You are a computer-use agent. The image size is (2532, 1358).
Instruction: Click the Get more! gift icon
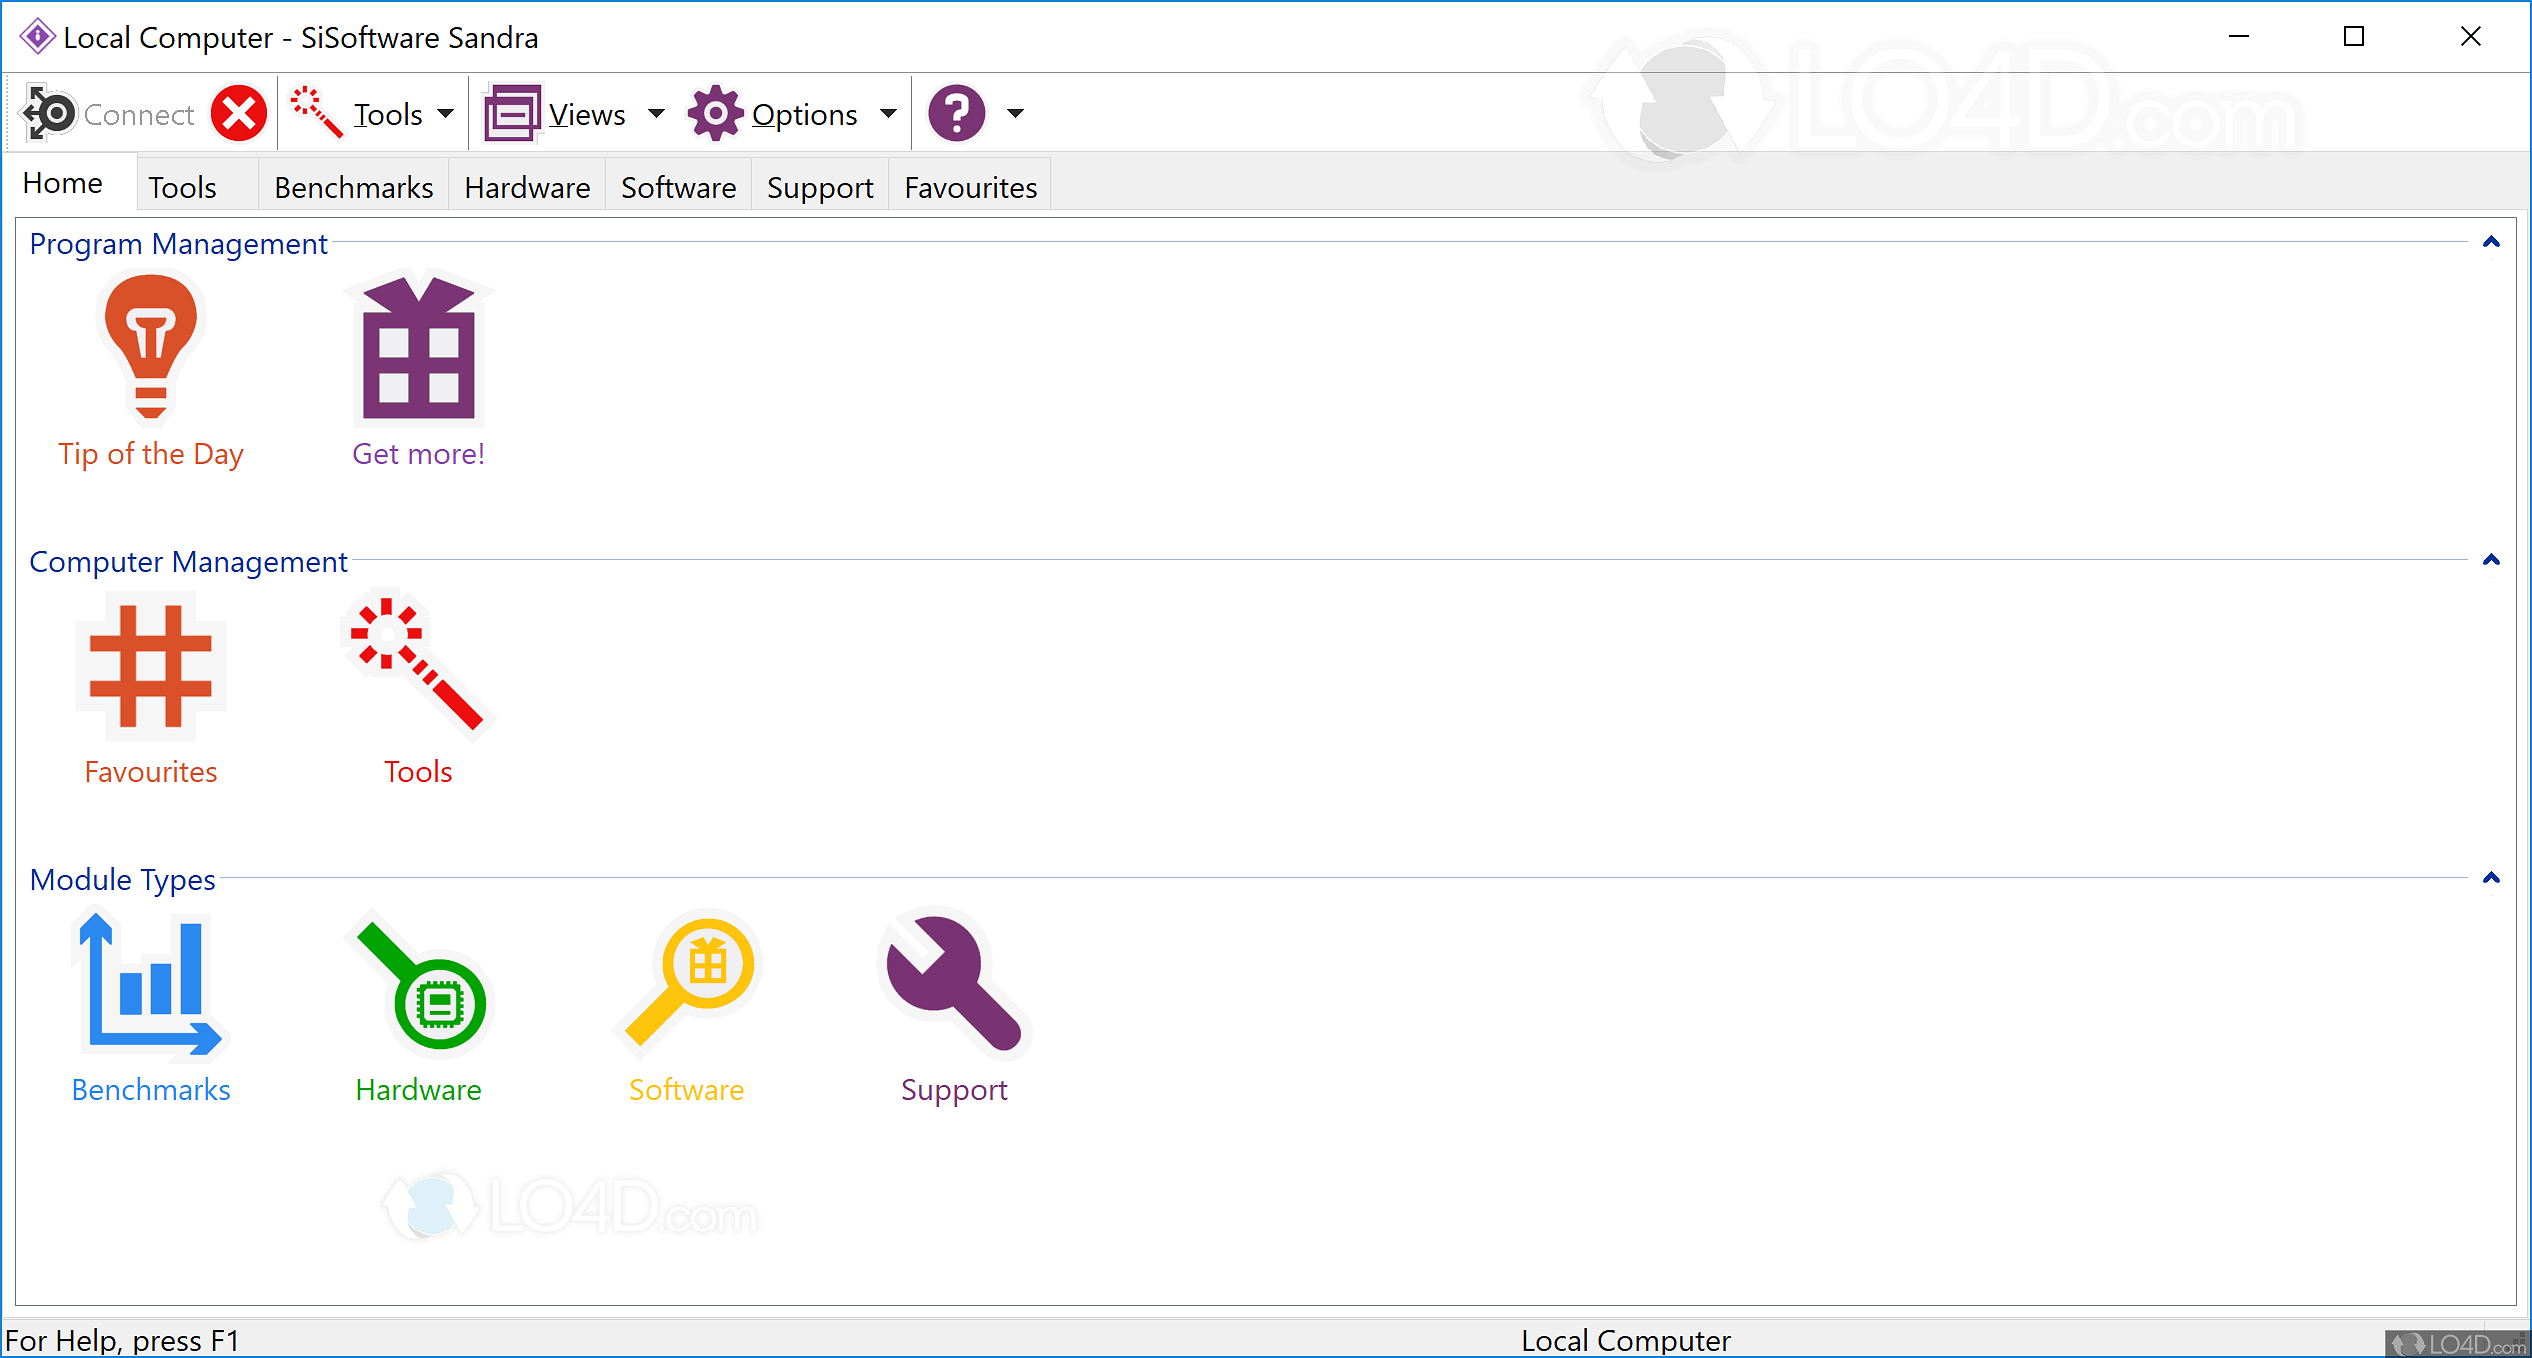(x=417, y=348)
